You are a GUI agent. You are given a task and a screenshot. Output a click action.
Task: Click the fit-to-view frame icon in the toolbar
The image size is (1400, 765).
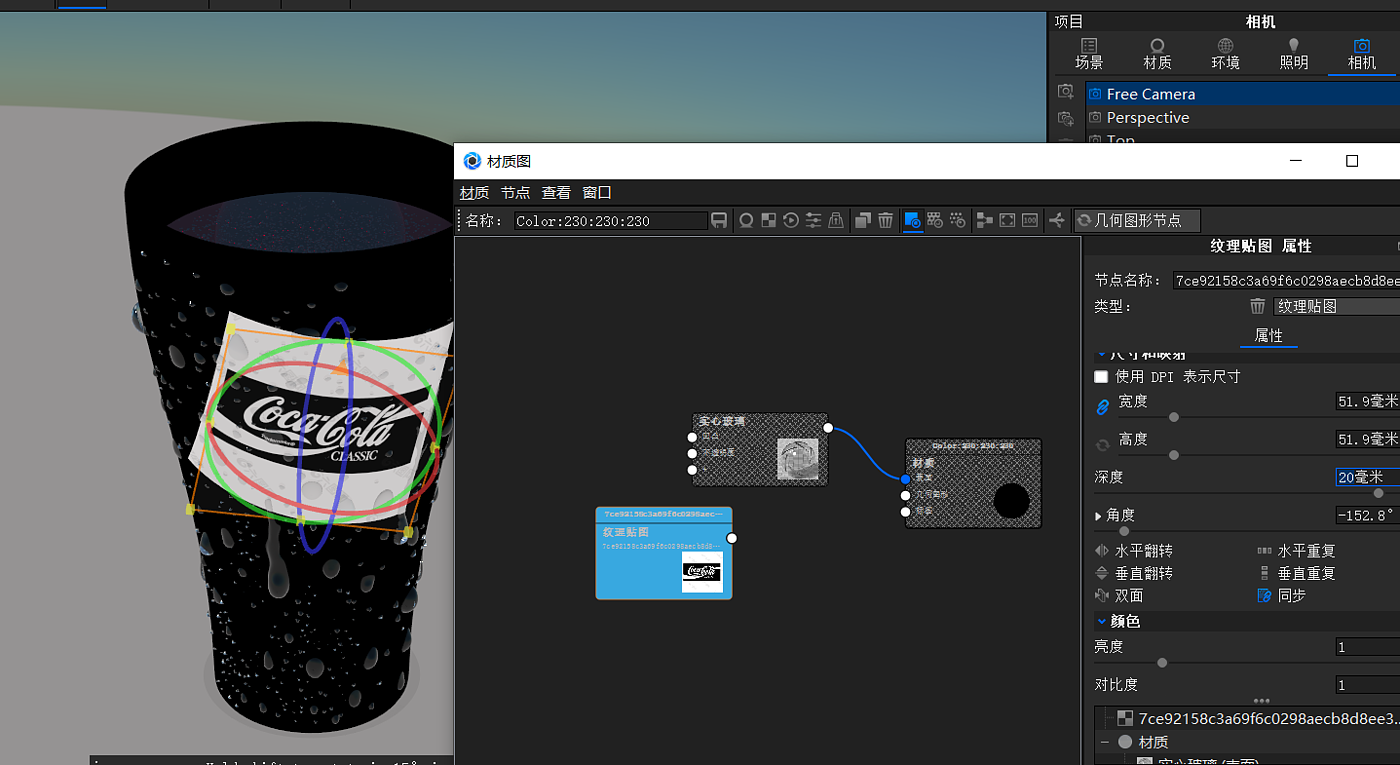pyautogui.click(x=1007, y=221)
